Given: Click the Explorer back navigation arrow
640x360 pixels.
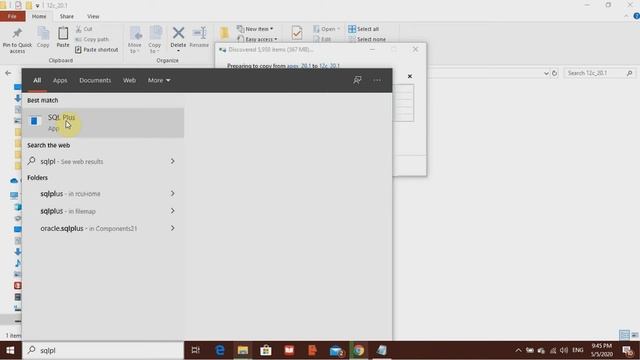Looking at the screenshot, I should [x=8, y=73].
